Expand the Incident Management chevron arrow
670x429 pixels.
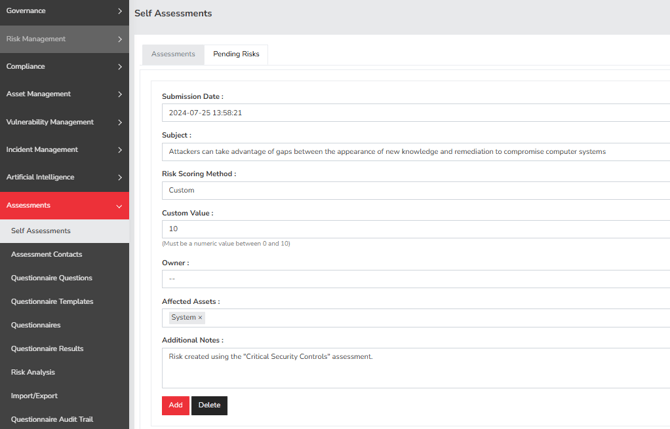(x=120, y=150)
